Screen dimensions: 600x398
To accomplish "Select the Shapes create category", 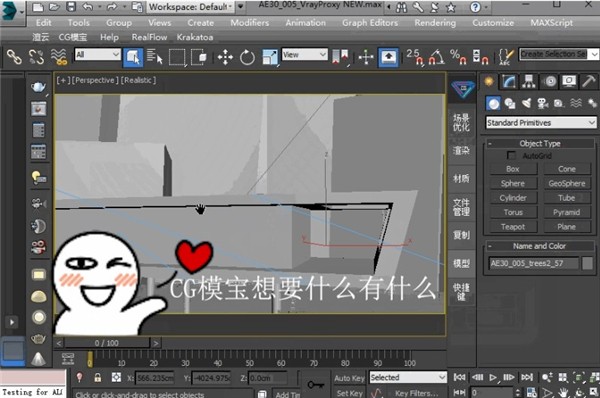I will tap(510, 103).
